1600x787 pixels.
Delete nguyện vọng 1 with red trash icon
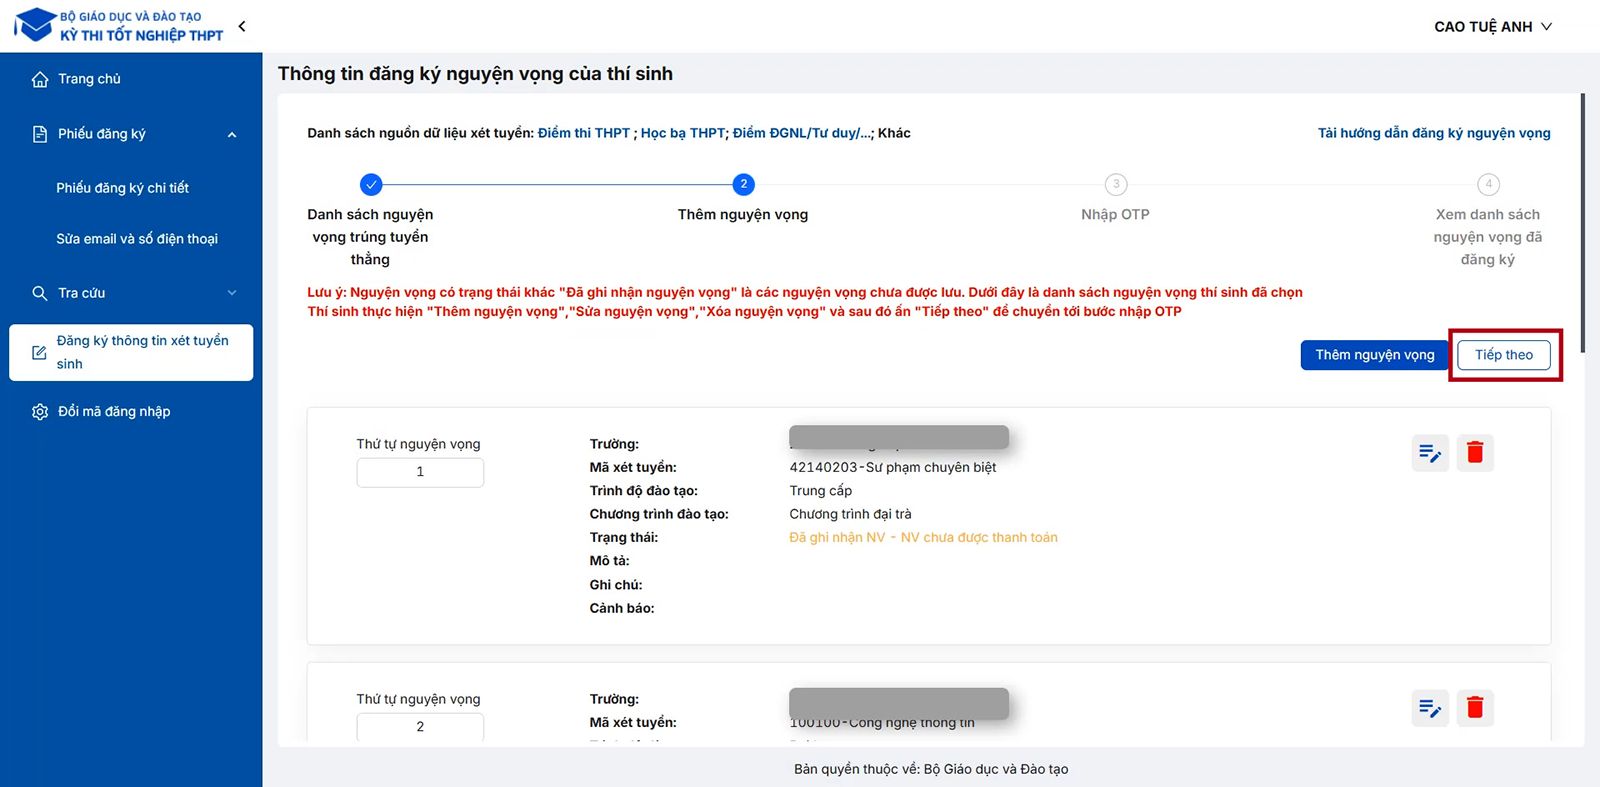pyautogui.click(x=1474, y=453)
